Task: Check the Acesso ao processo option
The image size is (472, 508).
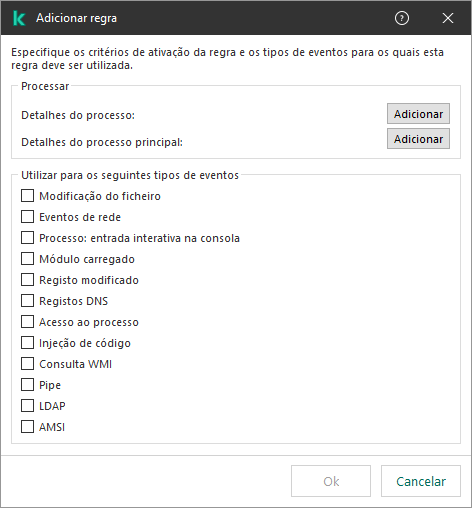Action: tap(27, 322)
